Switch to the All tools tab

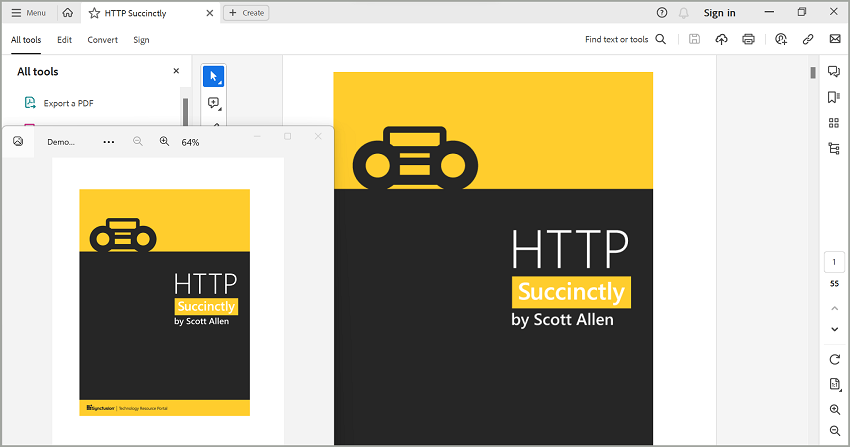click(x=26, y=40)
